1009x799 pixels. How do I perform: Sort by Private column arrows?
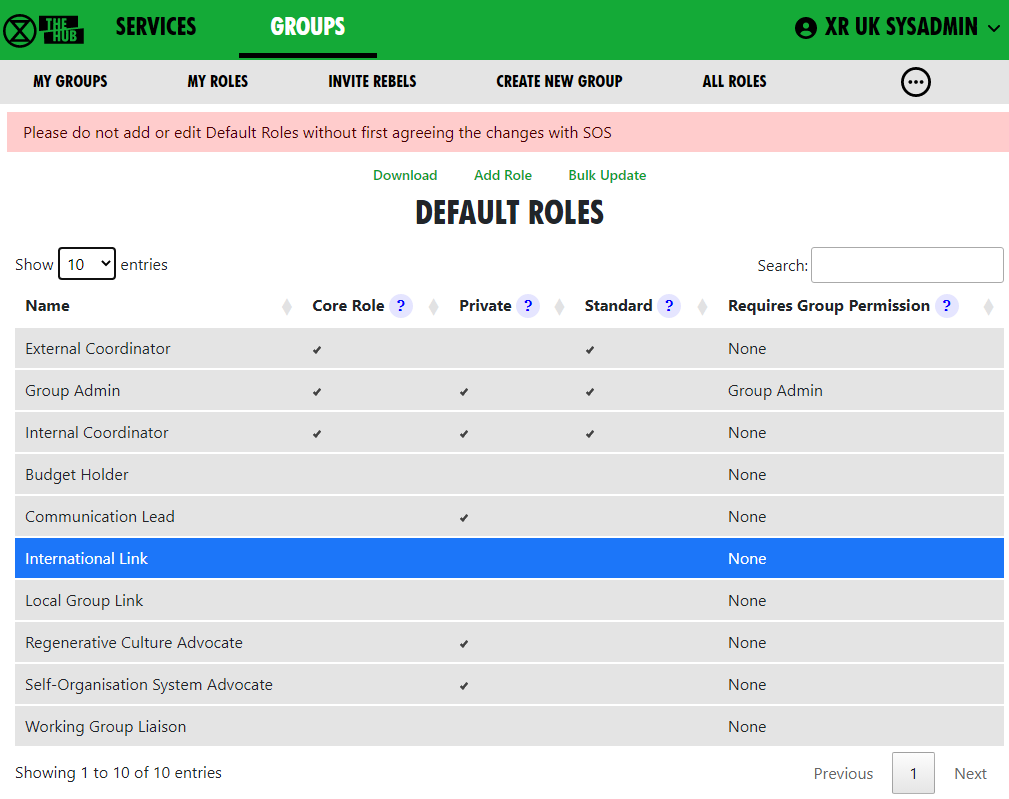tap(560, 307)
